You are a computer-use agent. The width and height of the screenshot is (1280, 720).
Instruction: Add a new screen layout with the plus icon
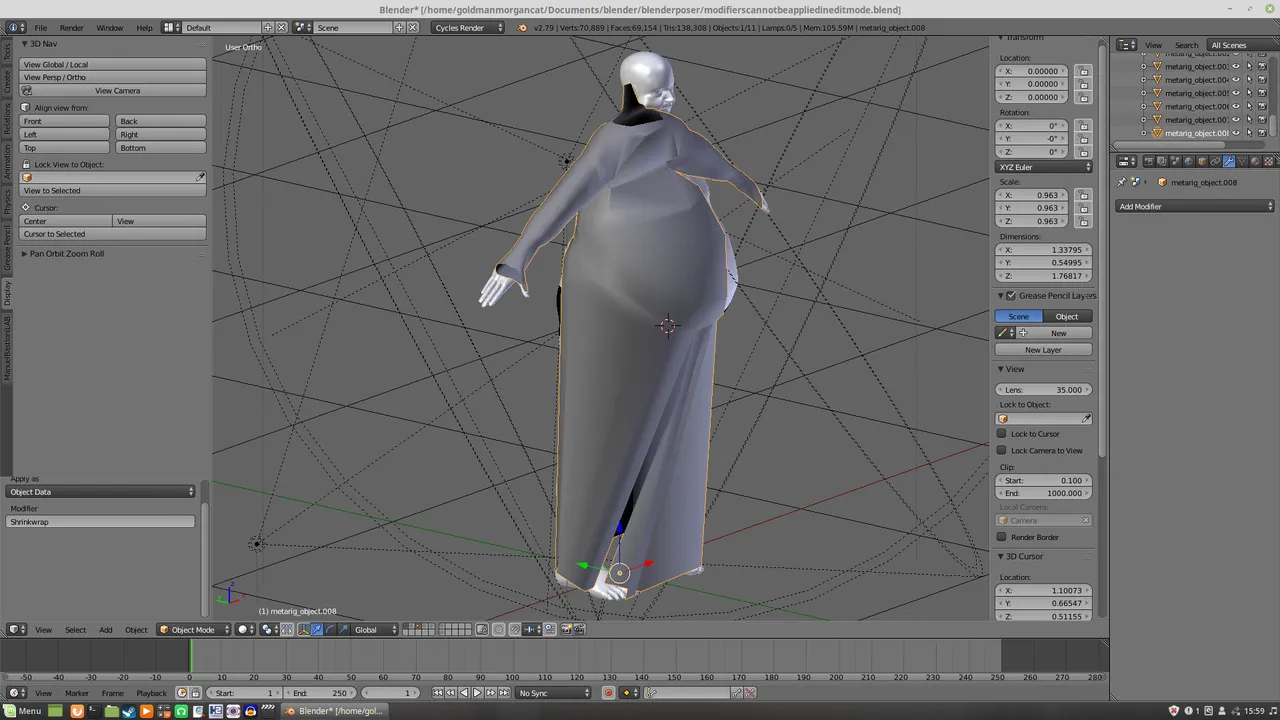click(x=268, y=27)
